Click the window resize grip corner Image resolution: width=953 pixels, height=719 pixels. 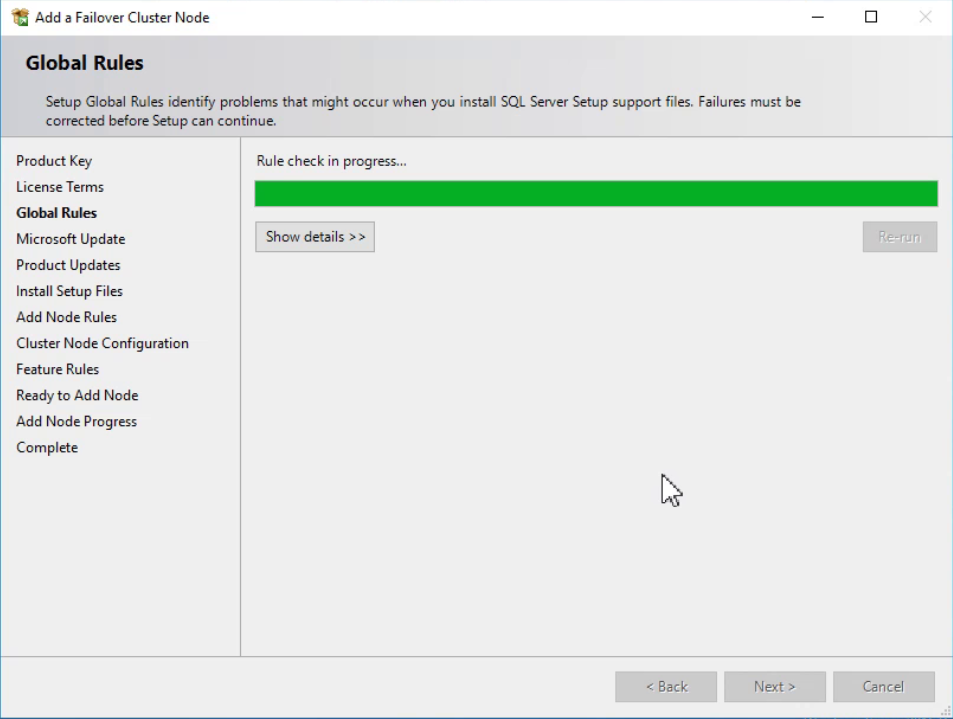pyautogui.click(x=946, y=711)
